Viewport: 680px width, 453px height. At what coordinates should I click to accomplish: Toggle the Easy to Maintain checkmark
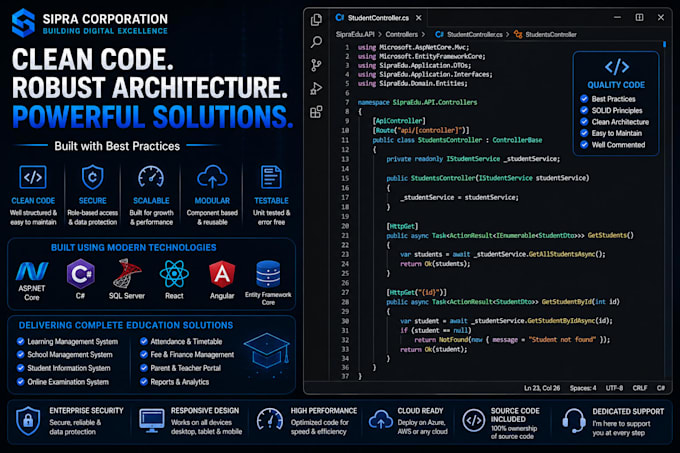584,133
